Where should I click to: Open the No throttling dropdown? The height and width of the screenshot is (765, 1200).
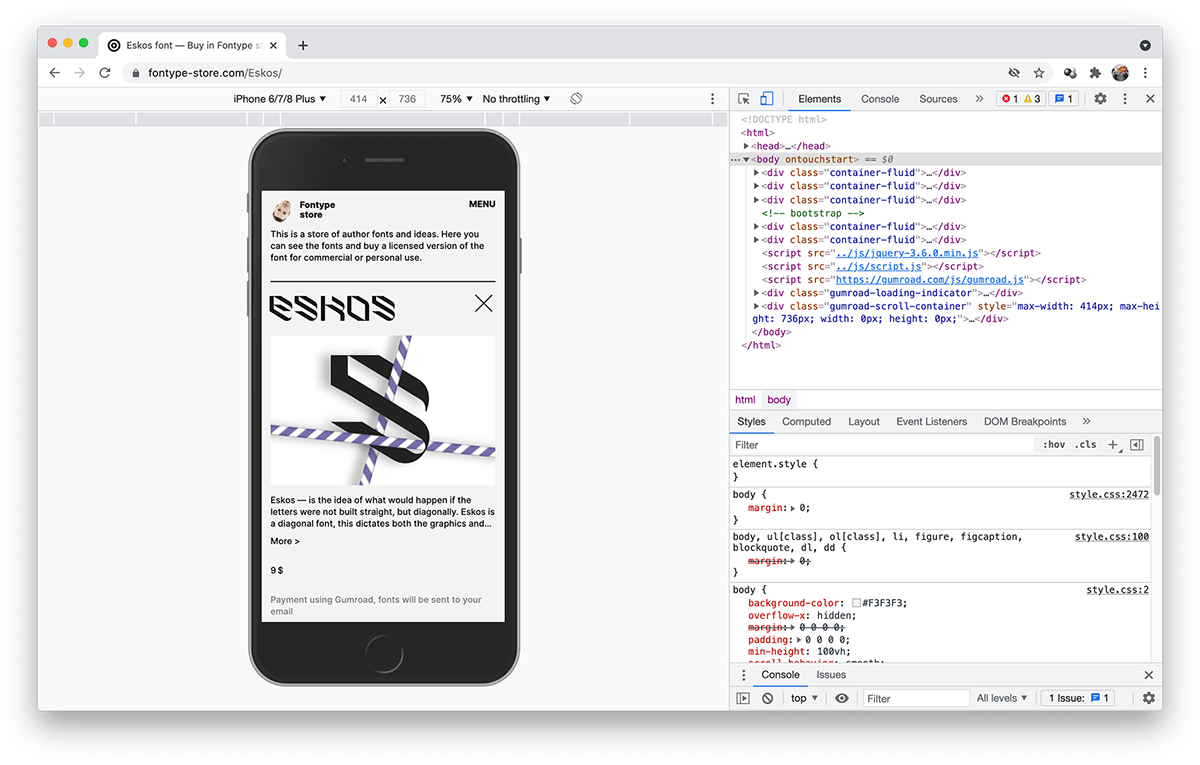(516, 99)
